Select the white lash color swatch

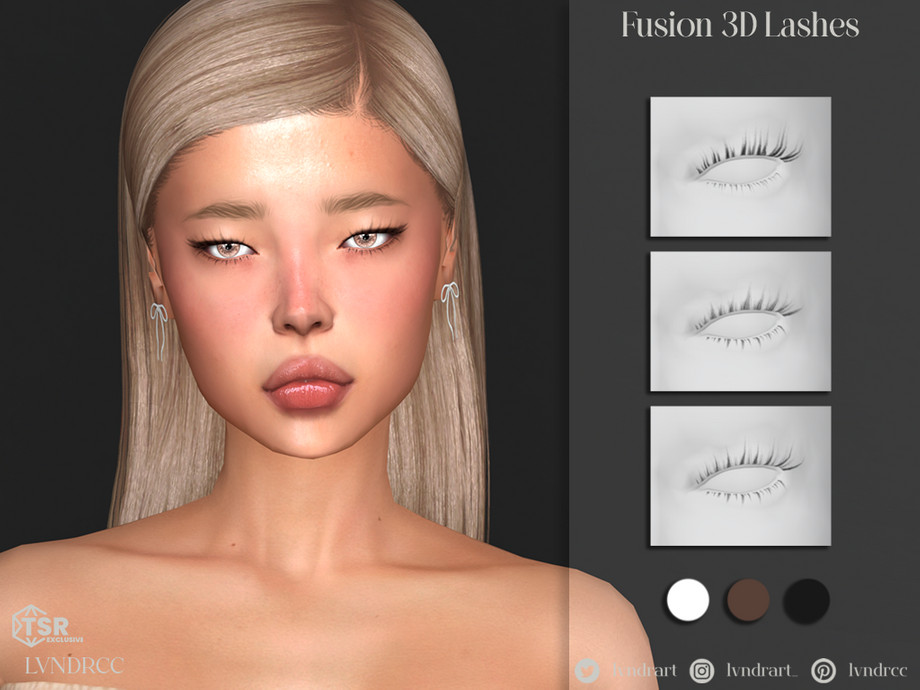(x=687, y=599)
